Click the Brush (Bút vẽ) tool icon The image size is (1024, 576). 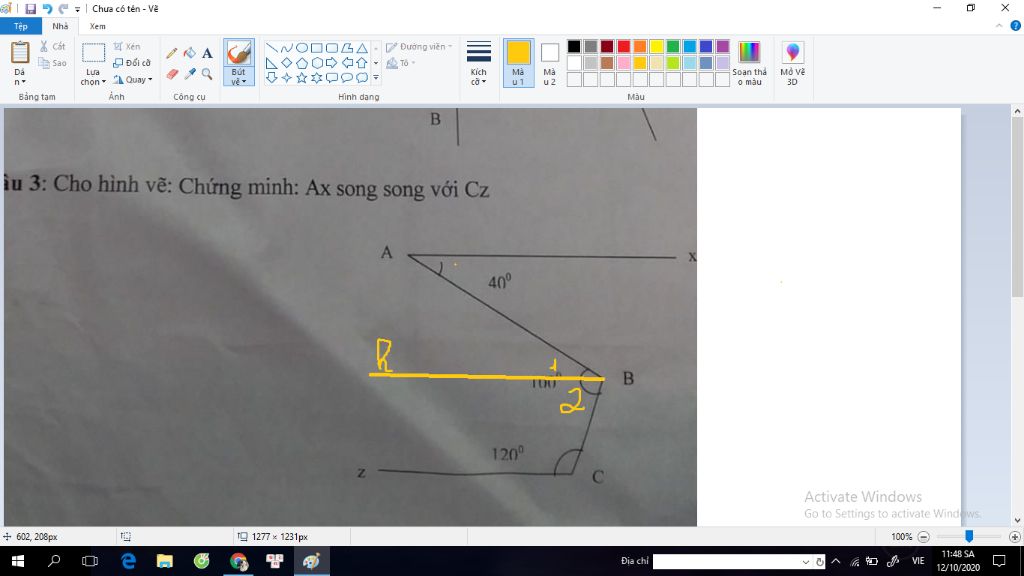[x=238, y=54]
